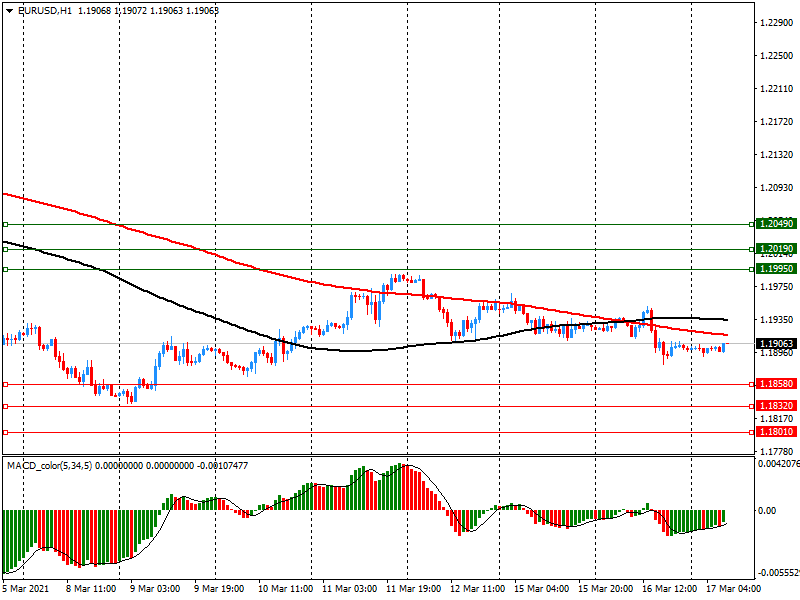Click the 17 Mar 04:00 time label
The image size is (800, 600).
[x=733, y=589]
